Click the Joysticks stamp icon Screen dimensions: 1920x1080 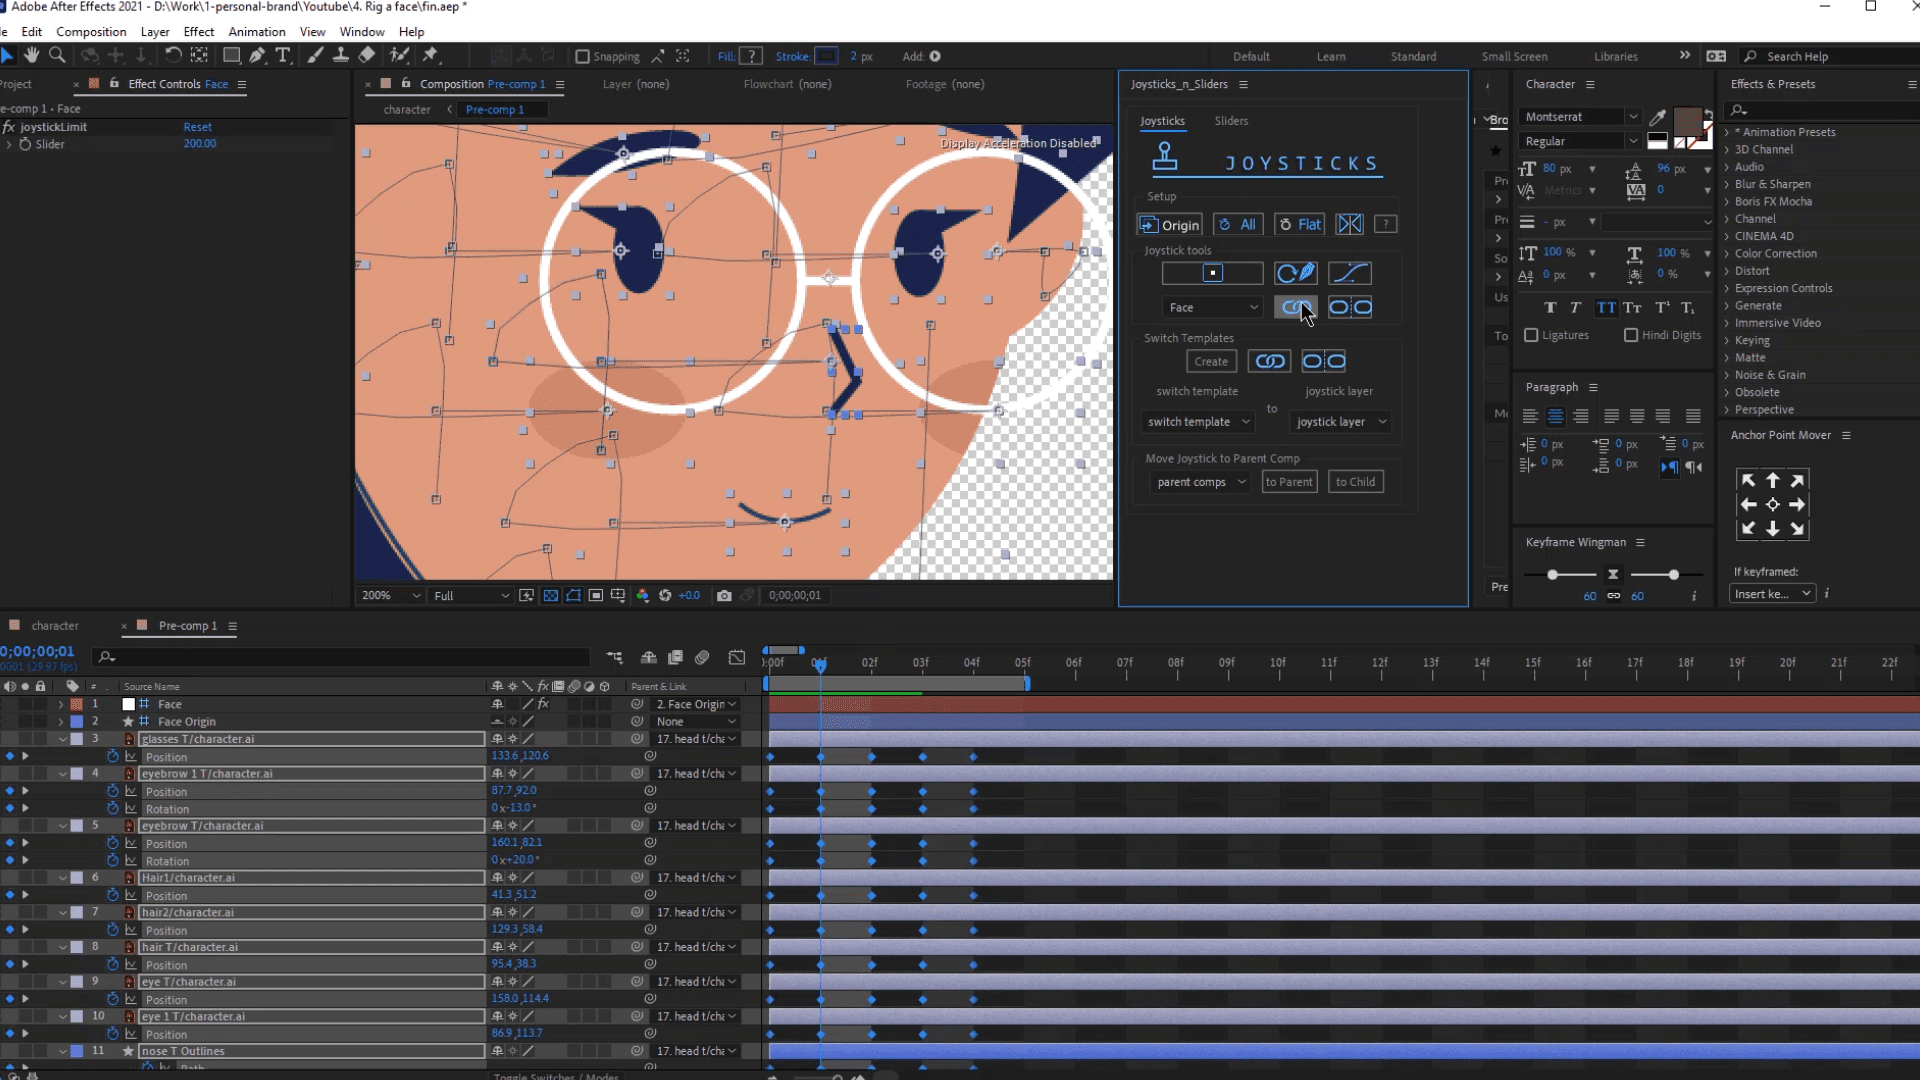1165,157
